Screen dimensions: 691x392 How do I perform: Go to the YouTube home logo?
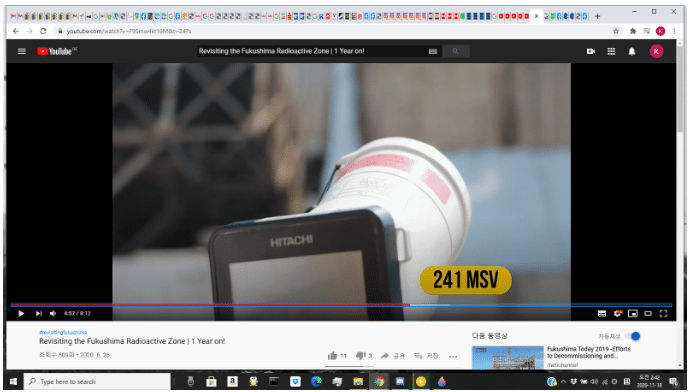pos(56,51)
